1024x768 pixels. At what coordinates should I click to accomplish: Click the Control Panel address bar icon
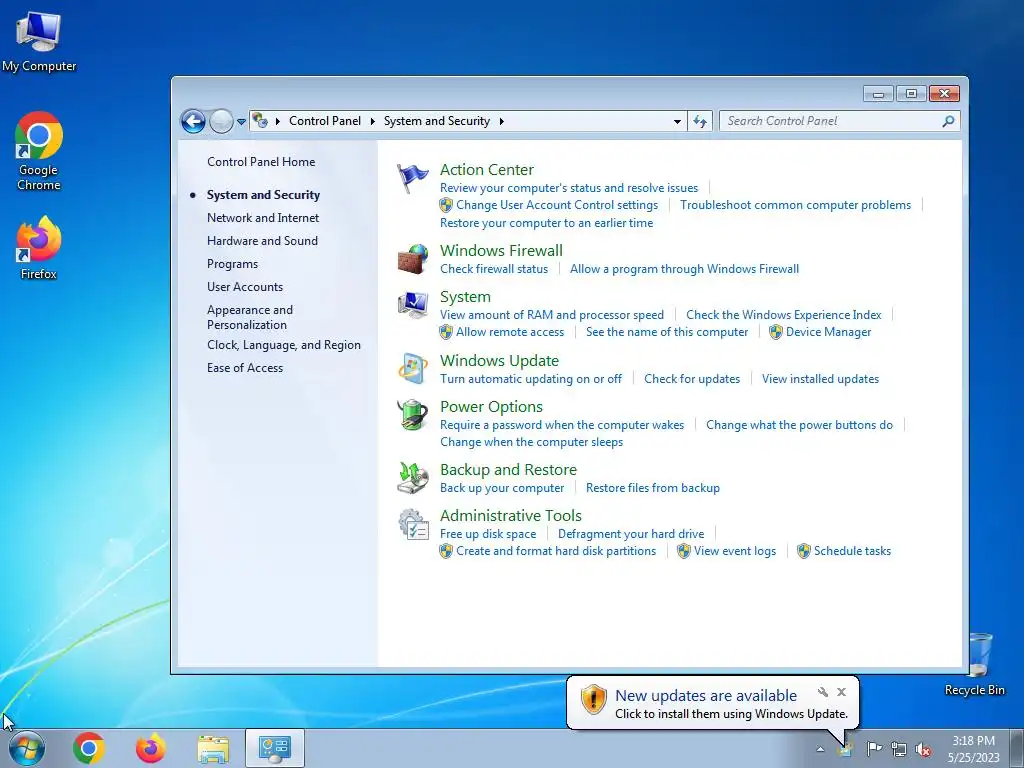(x=260, y=121)
